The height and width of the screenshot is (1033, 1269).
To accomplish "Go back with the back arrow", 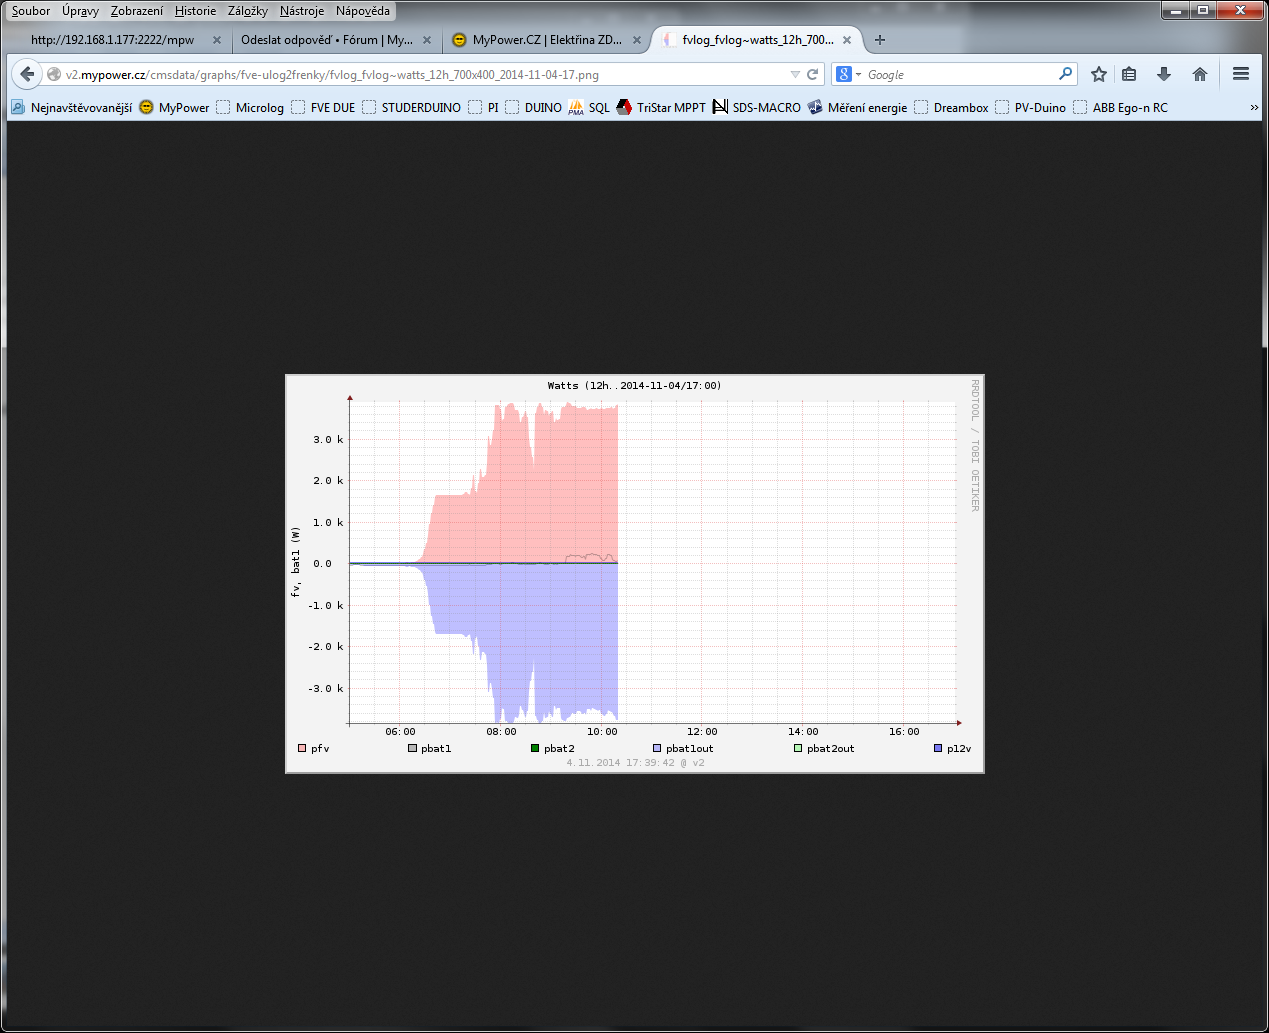I will tap(27, 74).
